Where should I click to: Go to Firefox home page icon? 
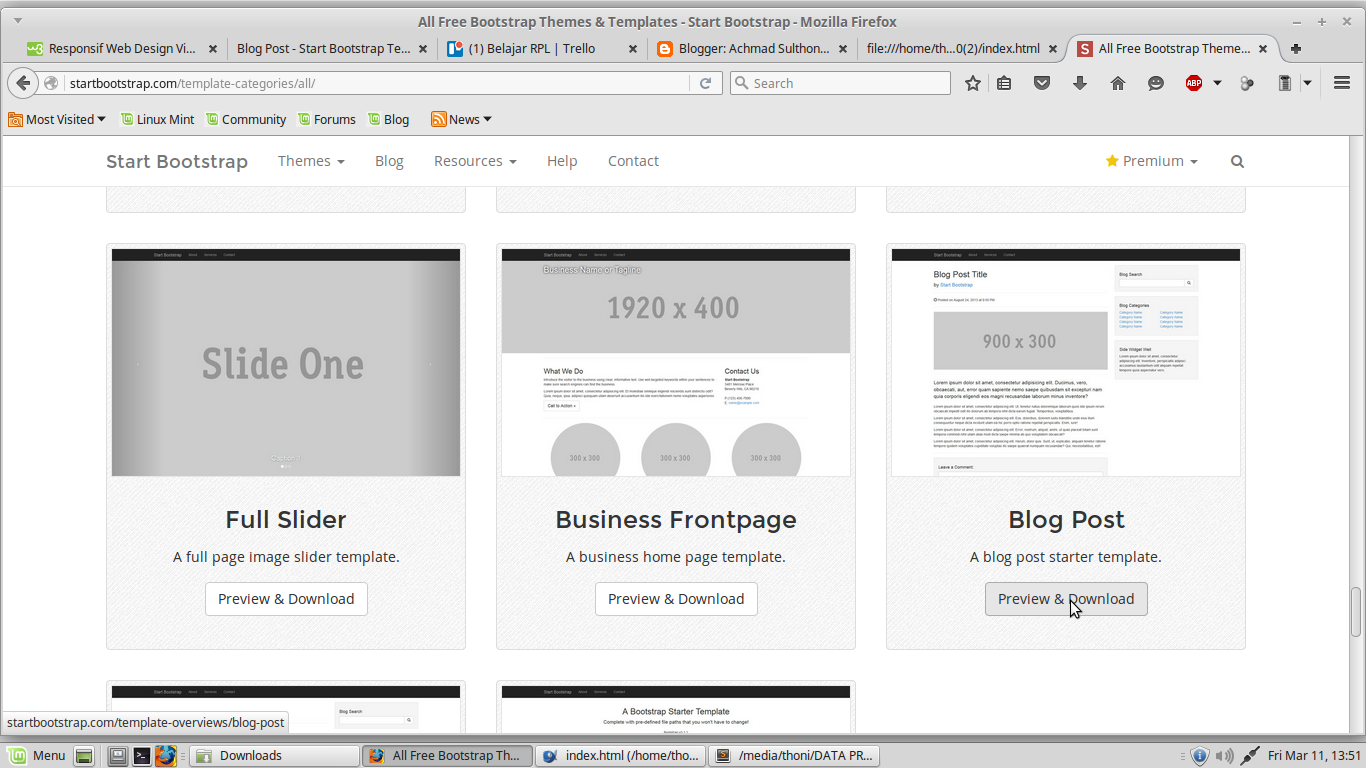[x=1117, y=83]
